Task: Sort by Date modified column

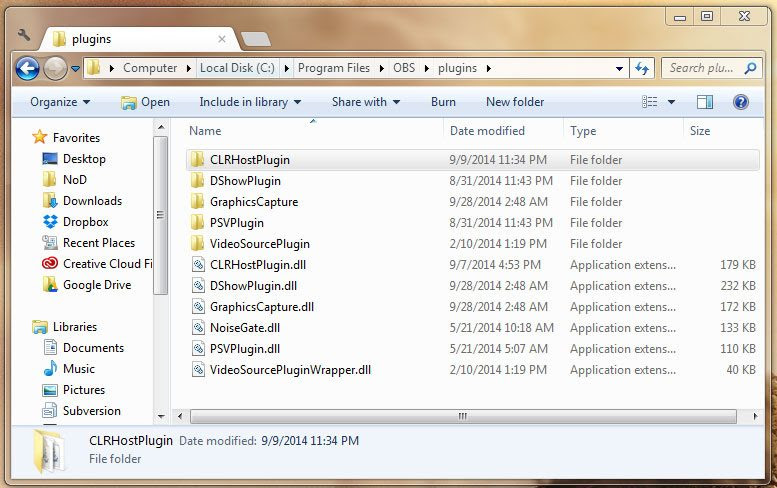Action: pos(487,131)
